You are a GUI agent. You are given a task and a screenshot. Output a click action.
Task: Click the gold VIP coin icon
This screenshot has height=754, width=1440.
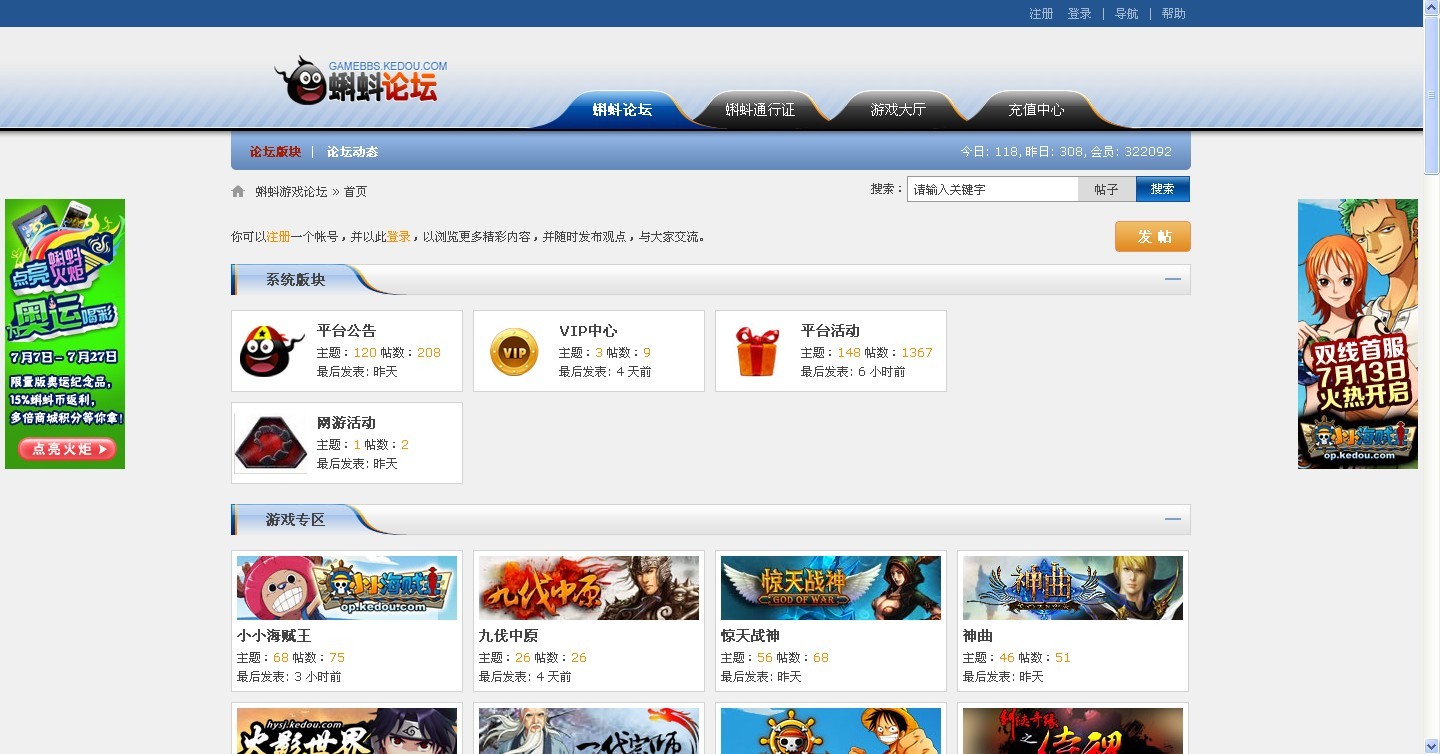[514, 352]
